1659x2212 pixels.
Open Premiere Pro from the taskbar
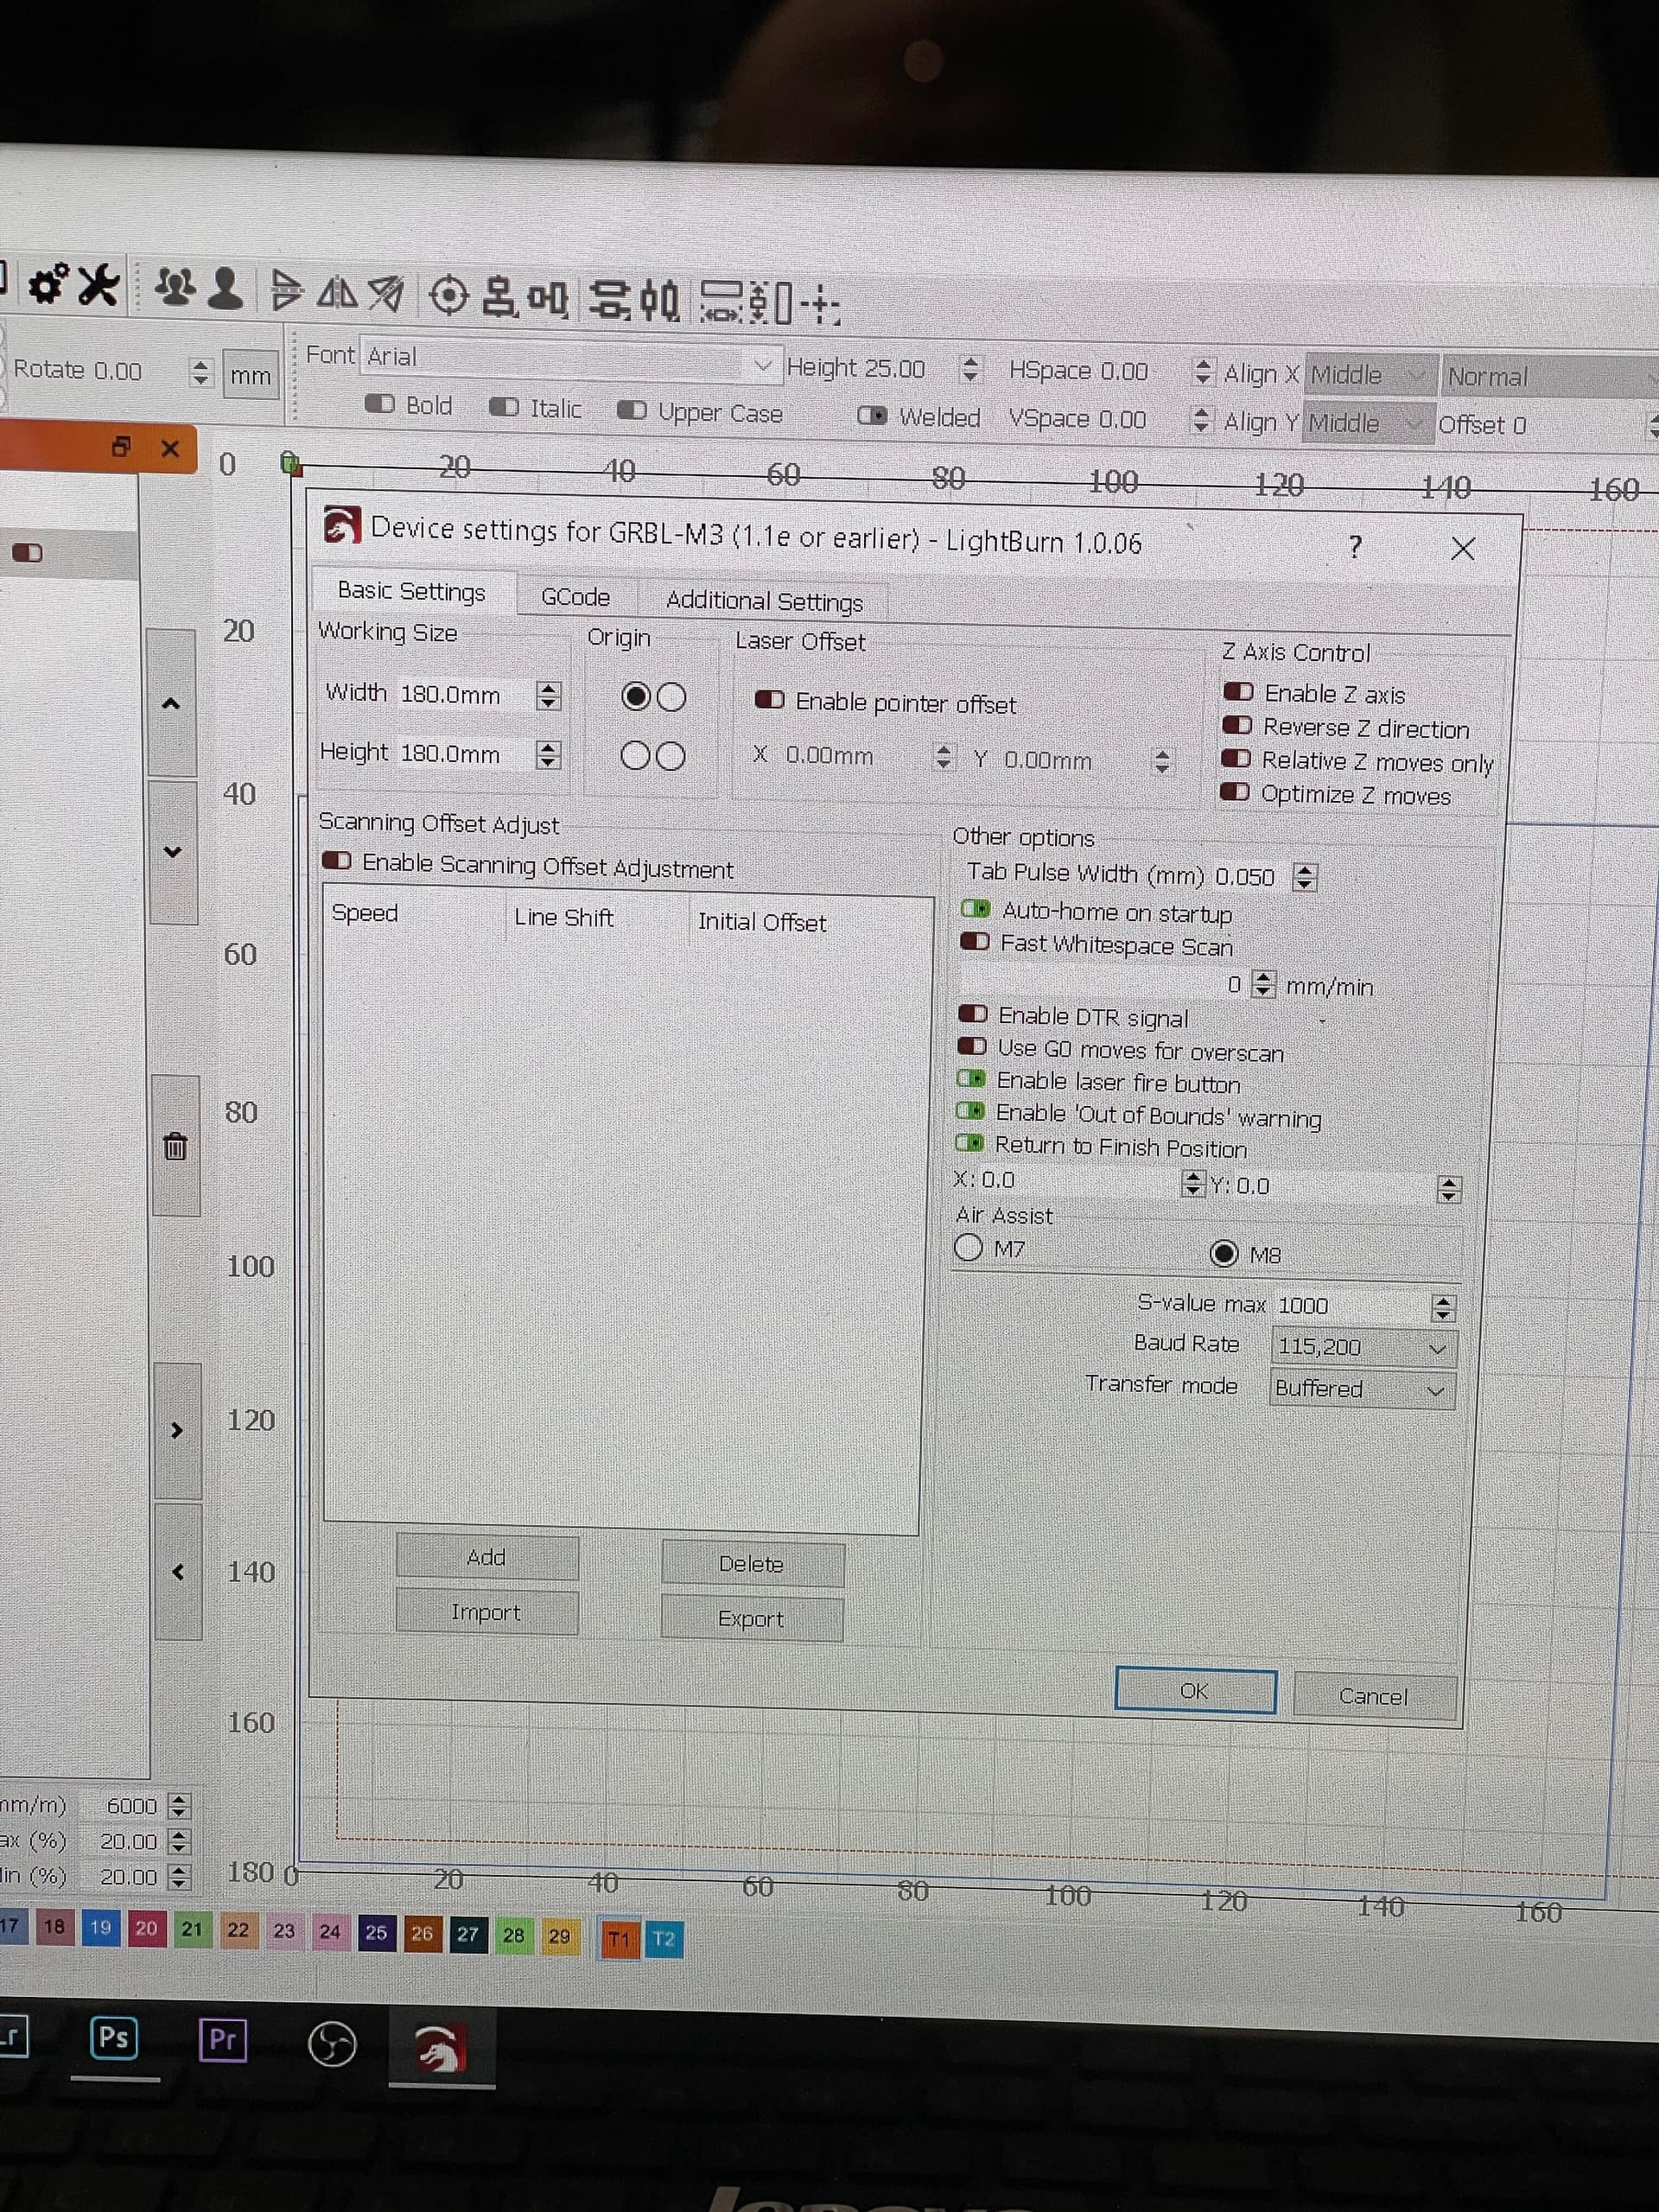[x=222, y=2039]
